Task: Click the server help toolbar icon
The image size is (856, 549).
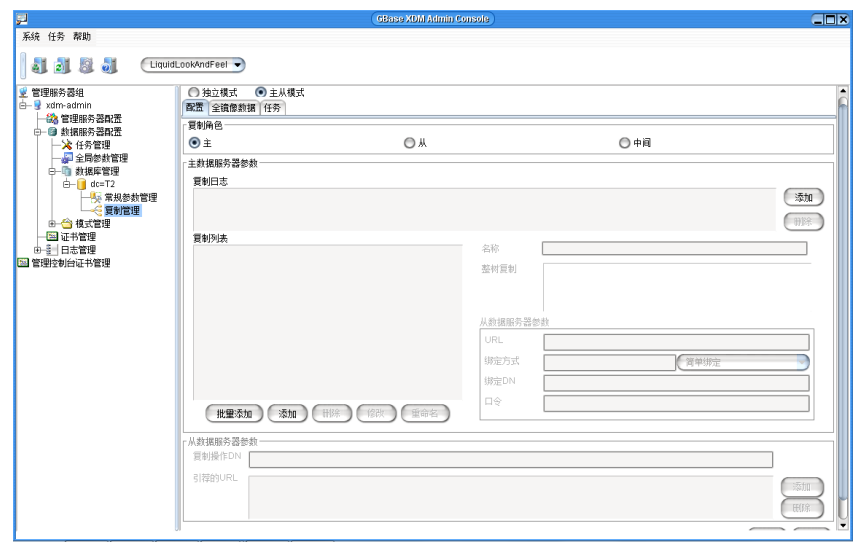Action: point(110,65)
